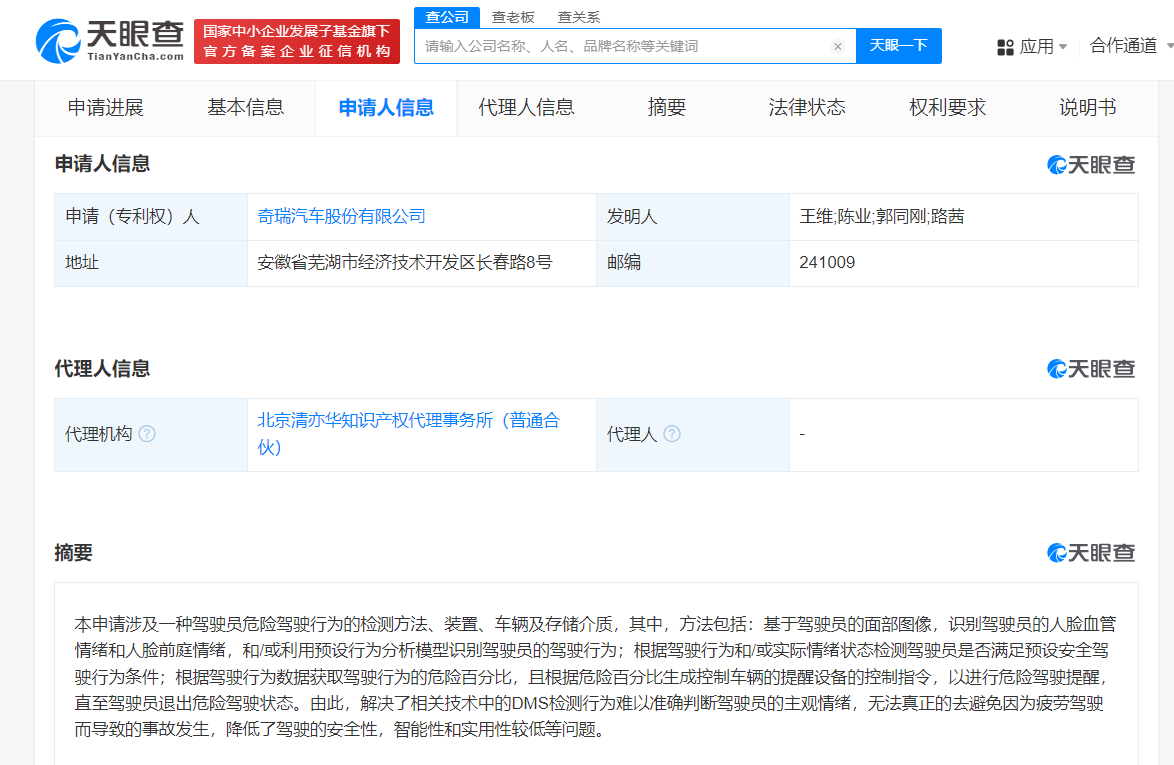Click the 代理人信息 section heading
Screen dimensions: 1174x765
[103, 369]
